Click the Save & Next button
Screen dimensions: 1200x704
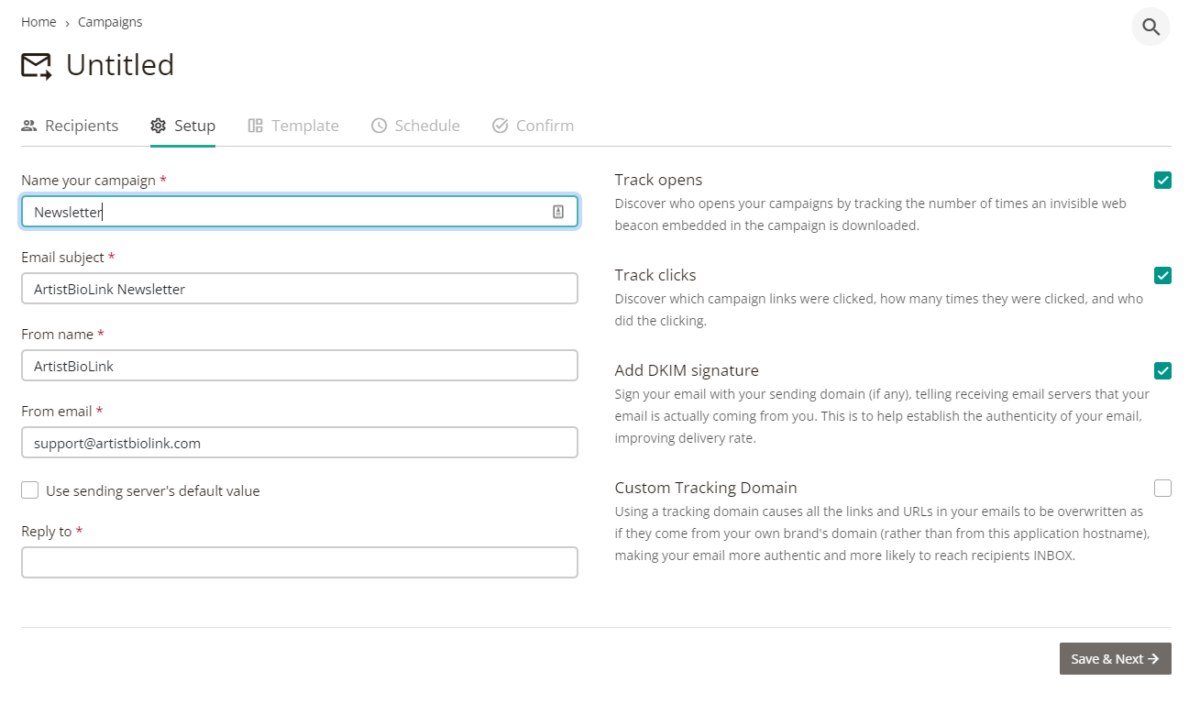[1115, 659]
